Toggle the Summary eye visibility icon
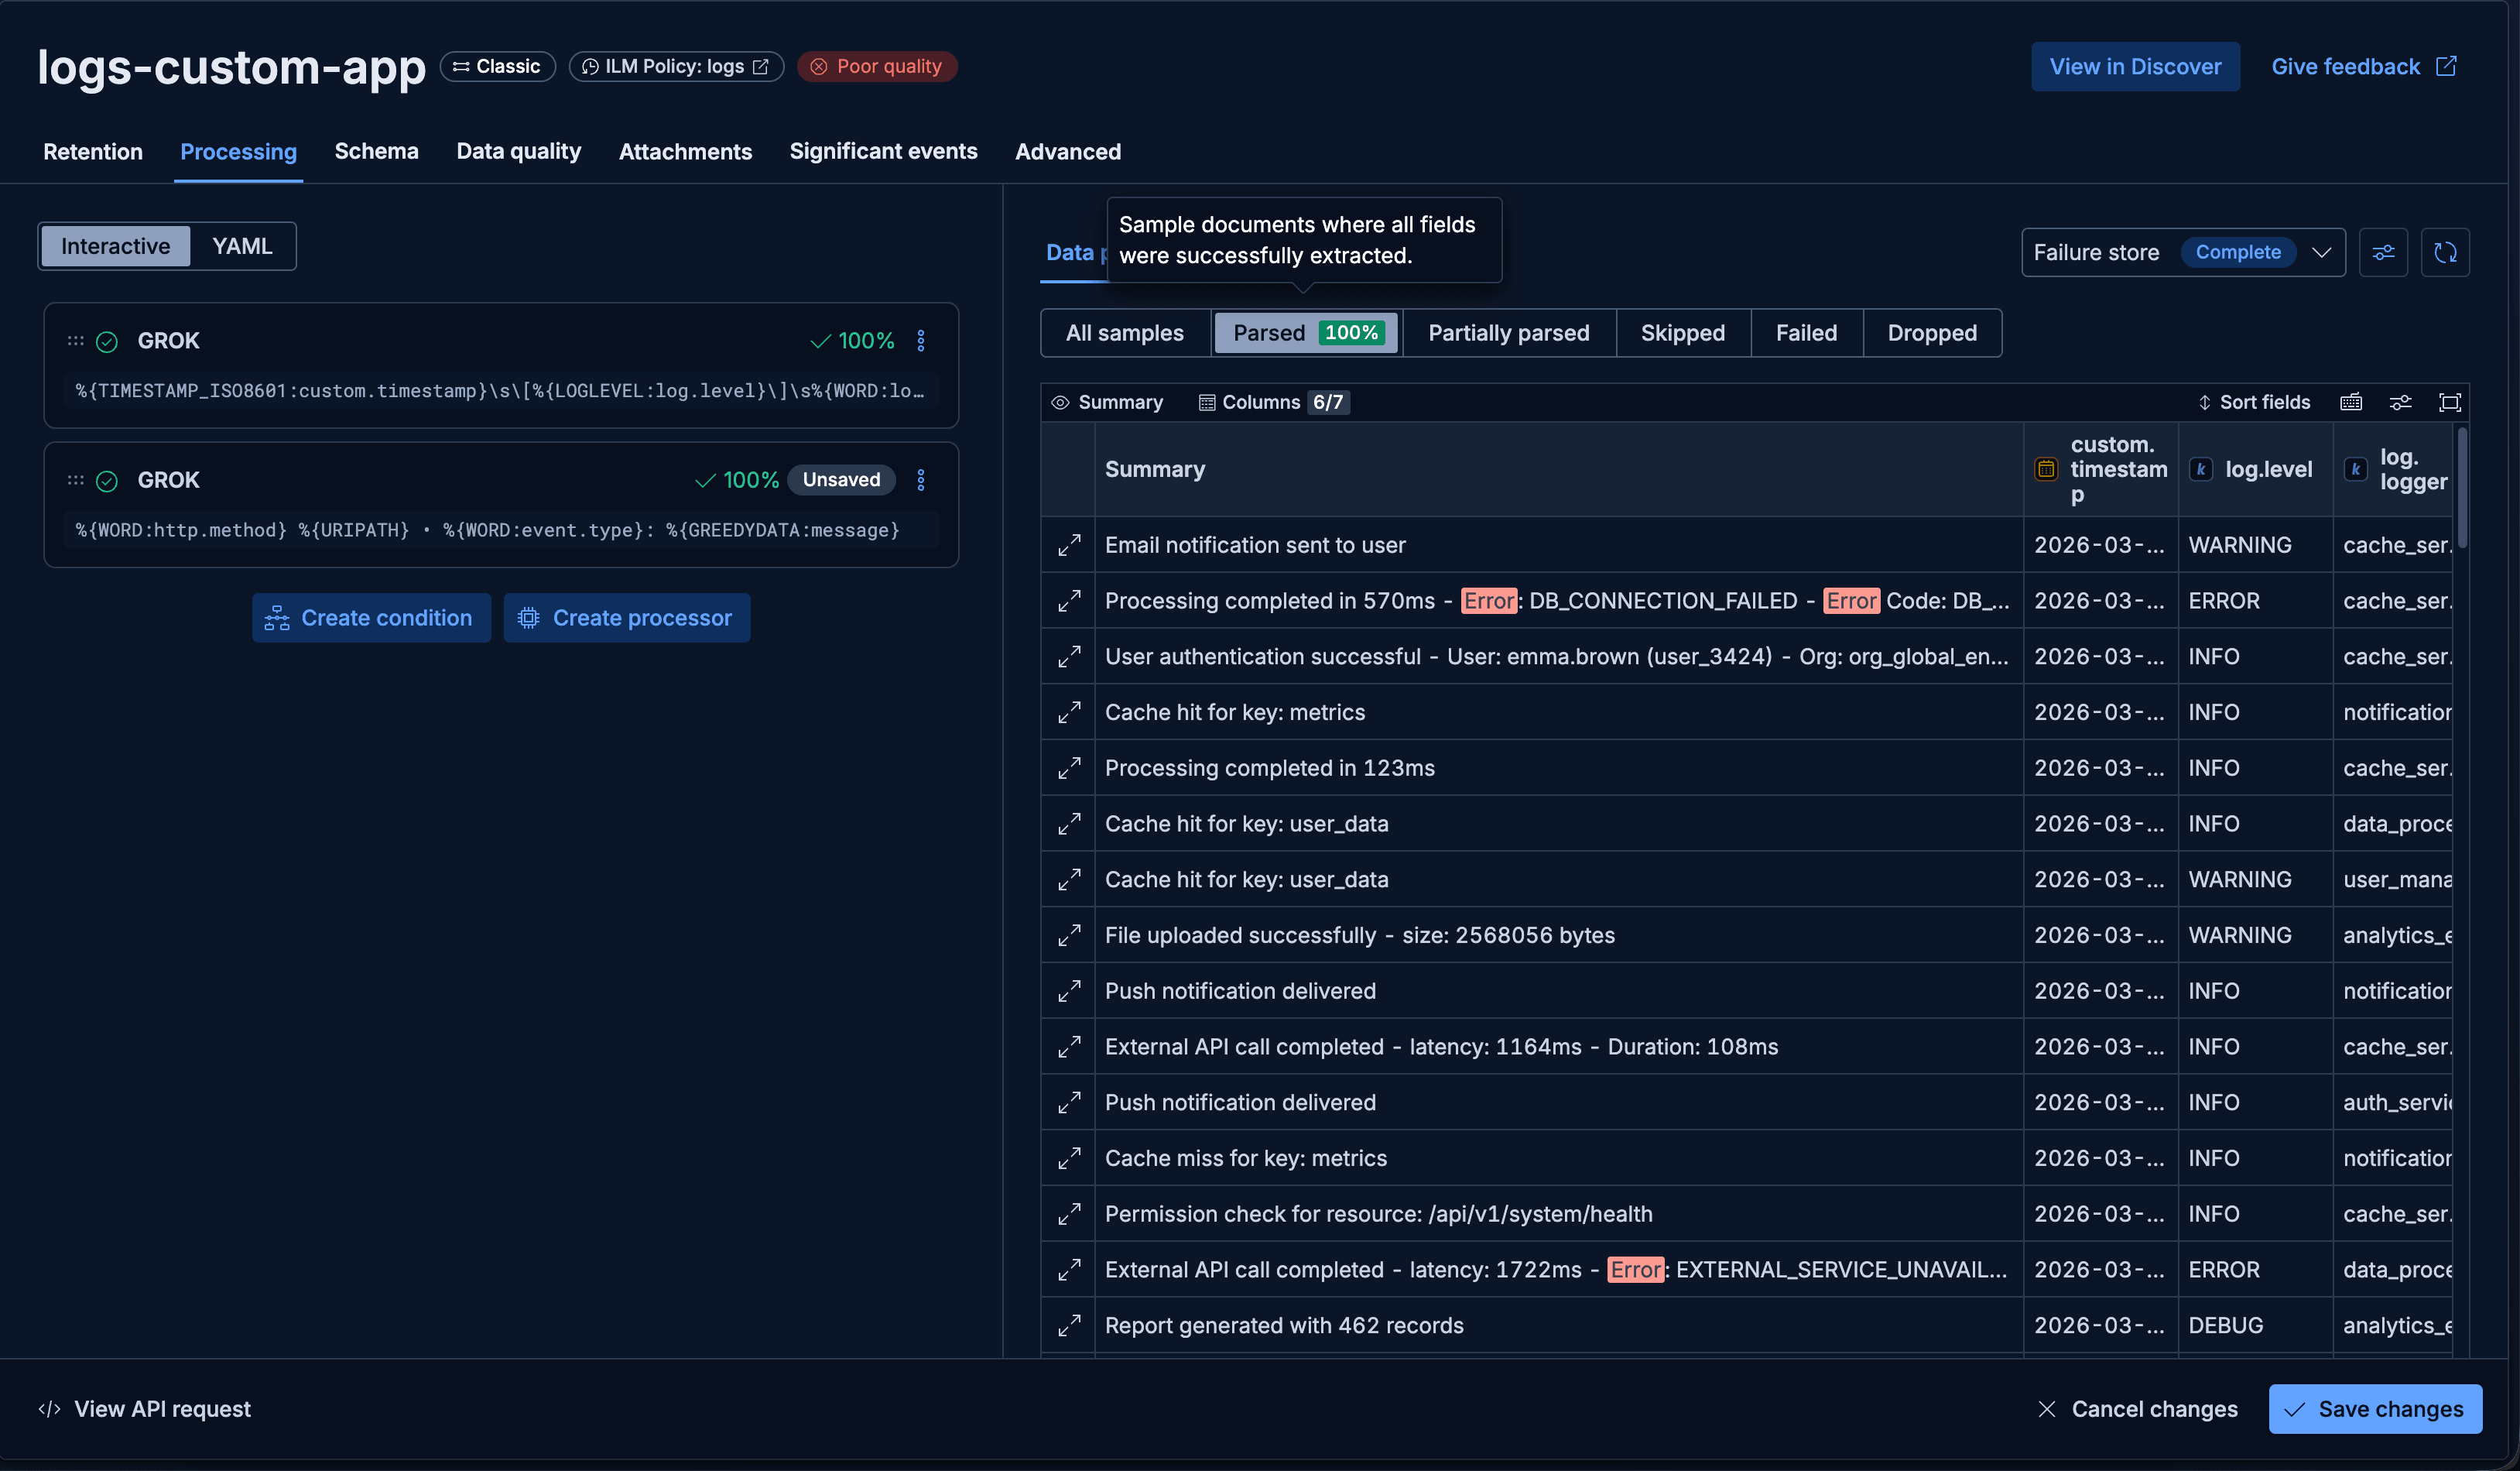 click(1060, 402)
